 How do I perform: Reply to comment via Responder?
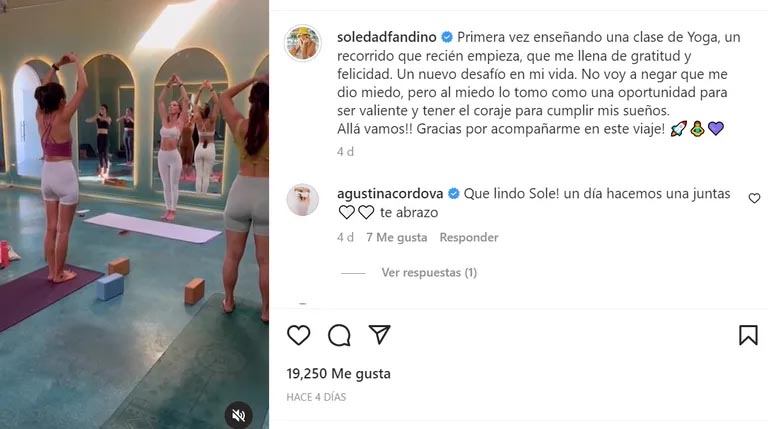(x=469, y=238)
